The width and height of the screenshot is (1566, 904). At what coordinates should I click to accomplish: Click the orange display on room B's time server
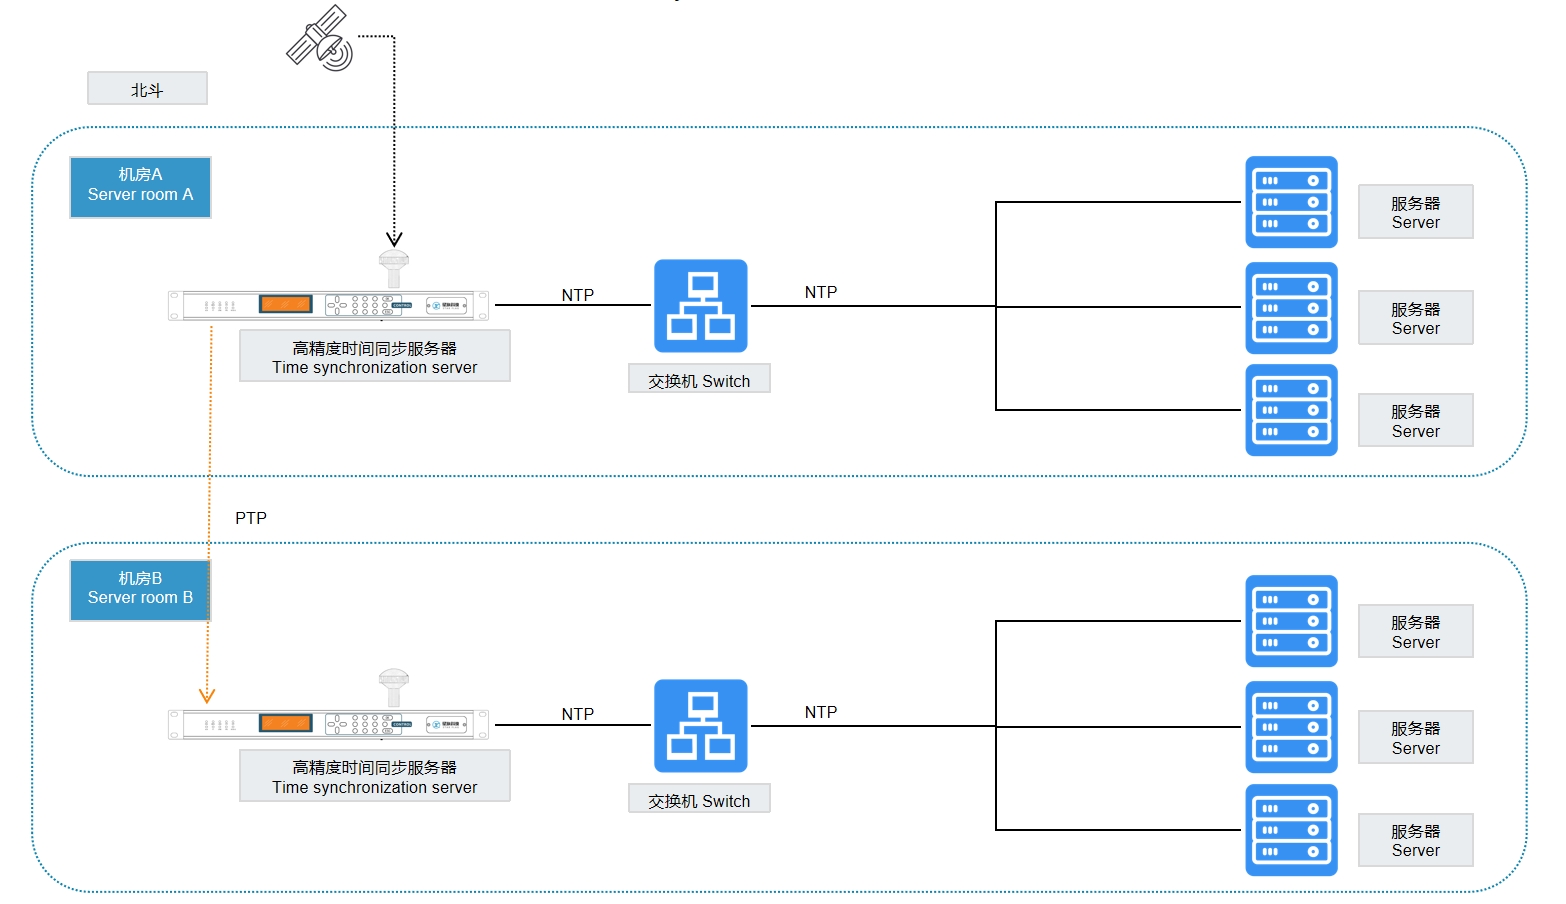285,723
